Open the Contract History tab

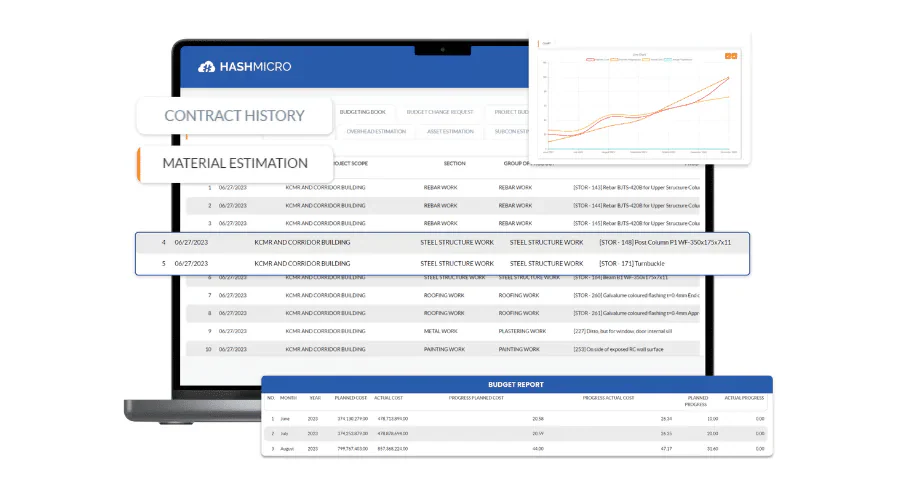tap(235, 115)
